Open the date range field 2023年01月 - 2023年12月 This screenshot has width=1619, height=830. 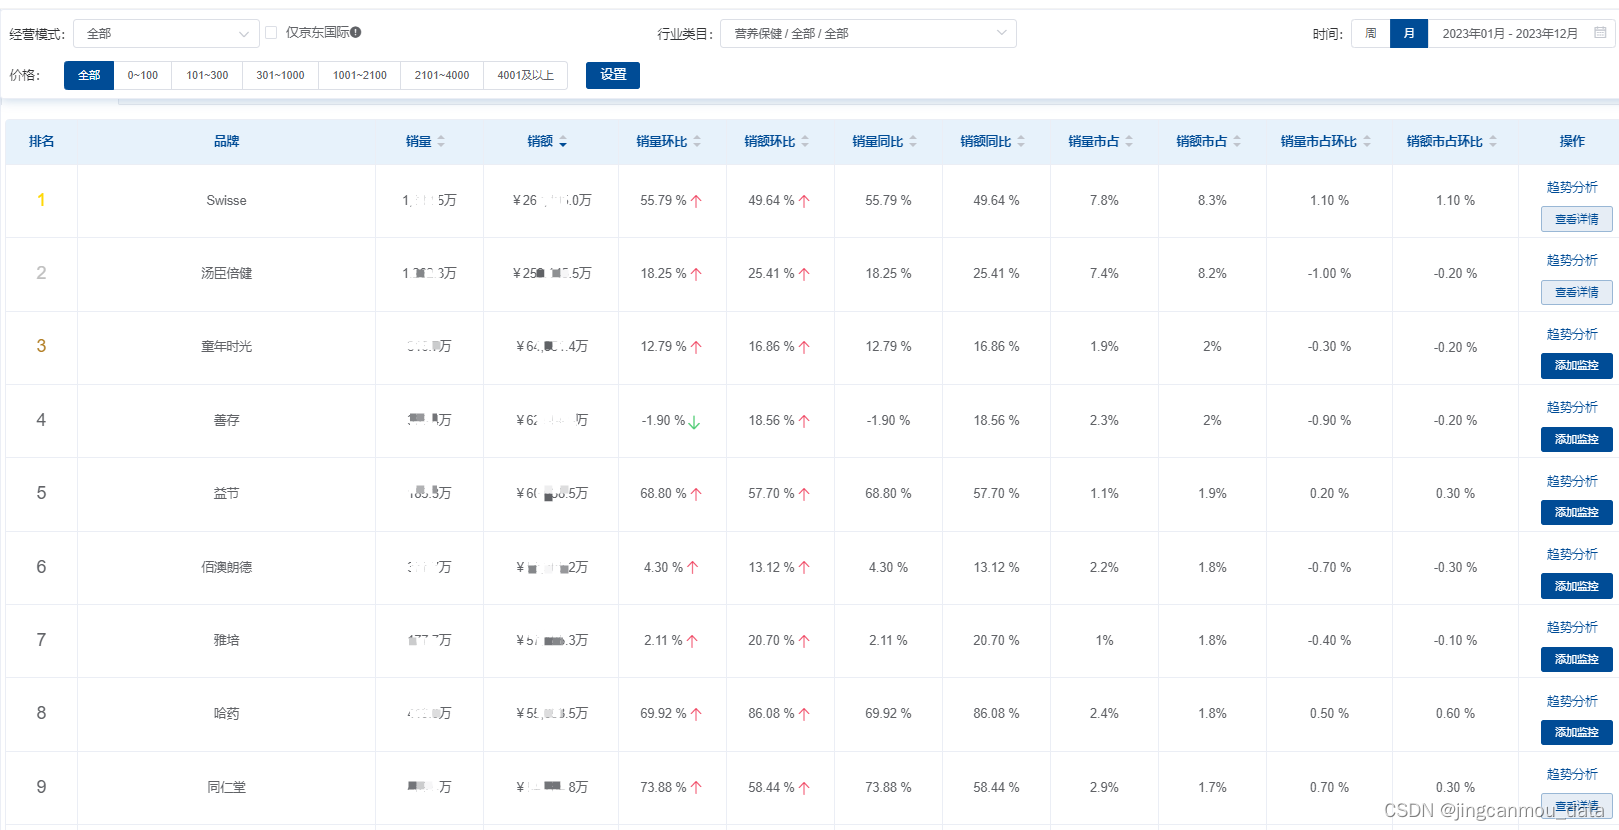click(x=1510, y=34)
